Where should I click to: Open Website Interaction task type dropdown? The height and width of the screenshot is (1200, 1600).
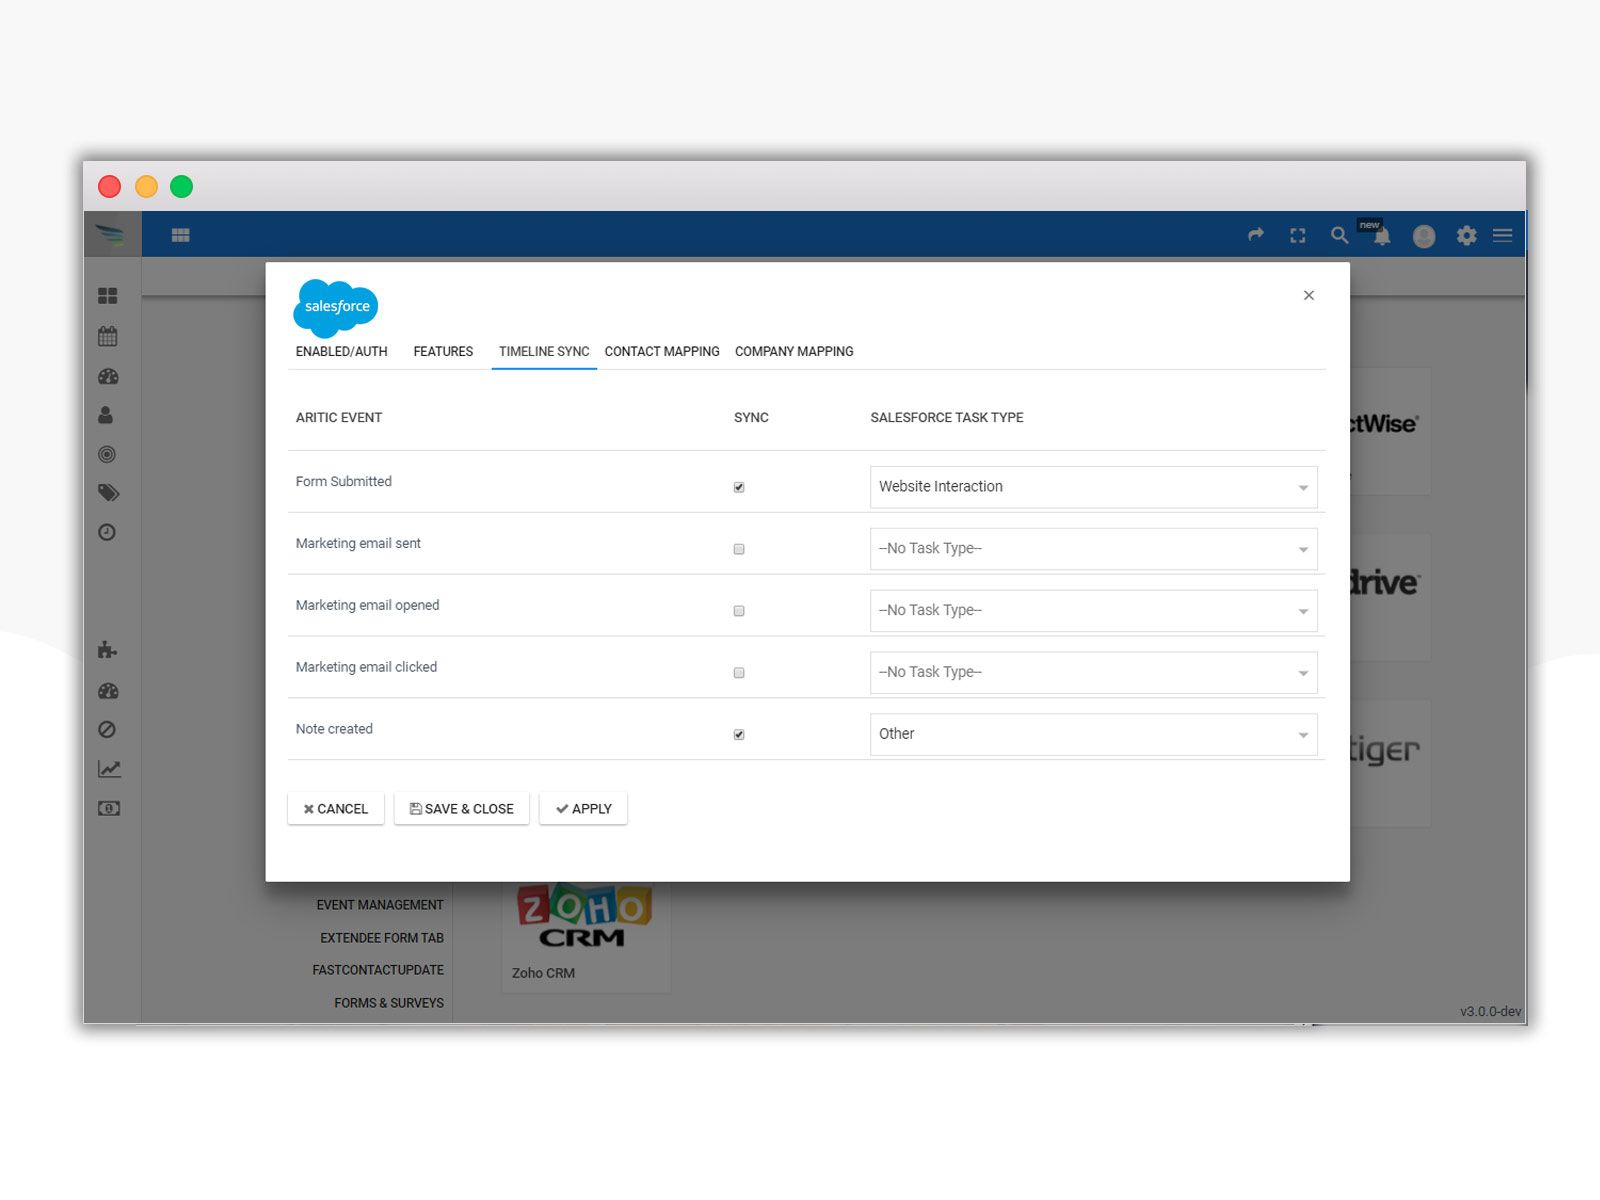point(1093,487)
